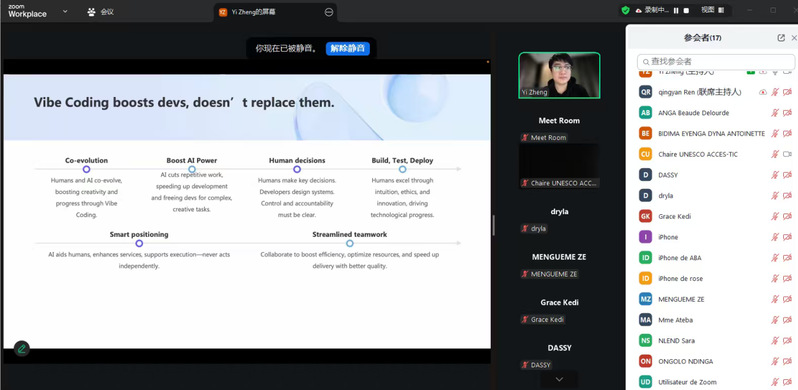Pop out the participants panel
Viewport: 798px width, 390px height.
tap(781, 38)
